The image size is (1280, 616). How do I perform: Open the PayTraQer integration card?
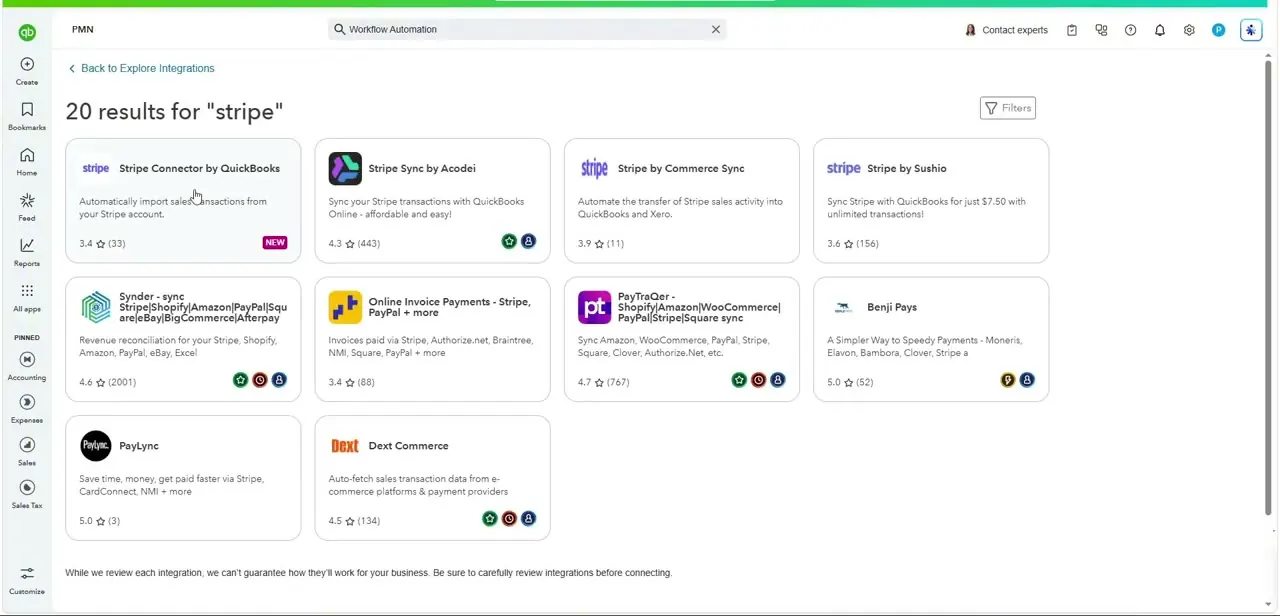682,340
